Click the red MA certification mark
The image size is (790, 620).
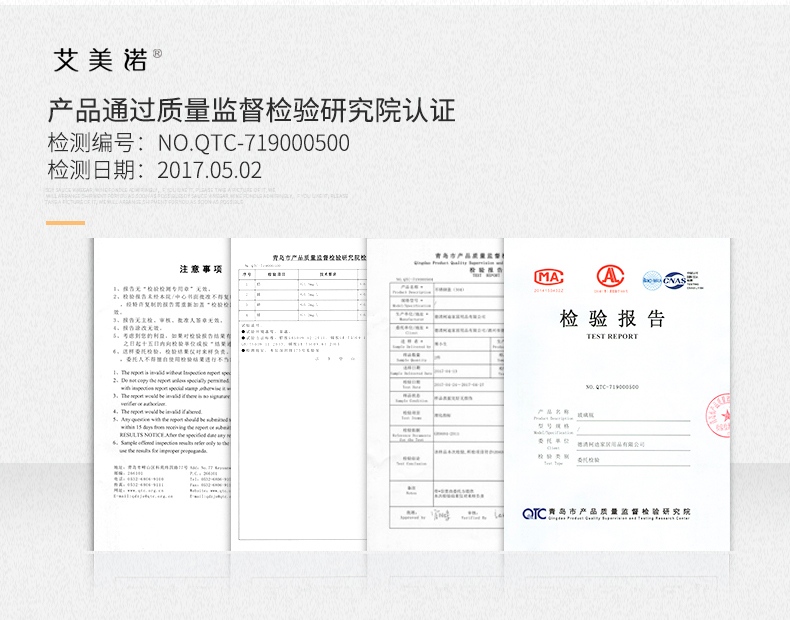click(549, 279)
